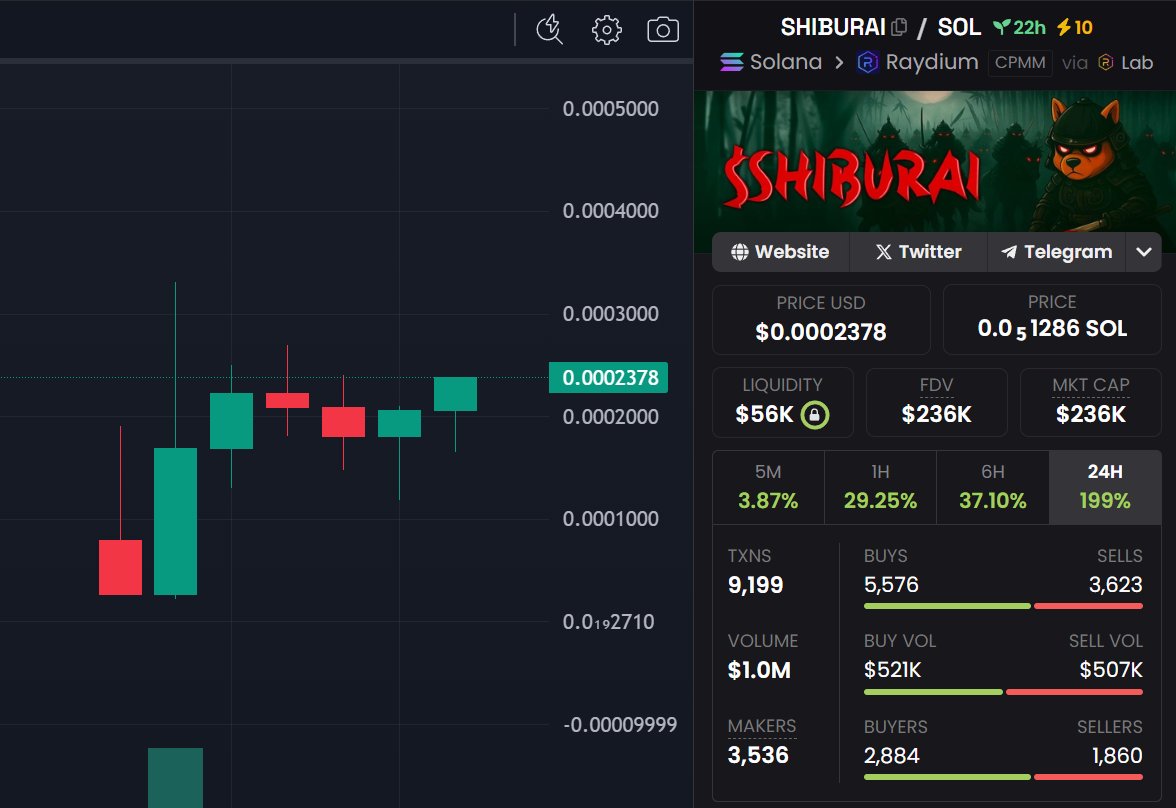
Task: Click the tallest green candlestick body
Action: 176,521
